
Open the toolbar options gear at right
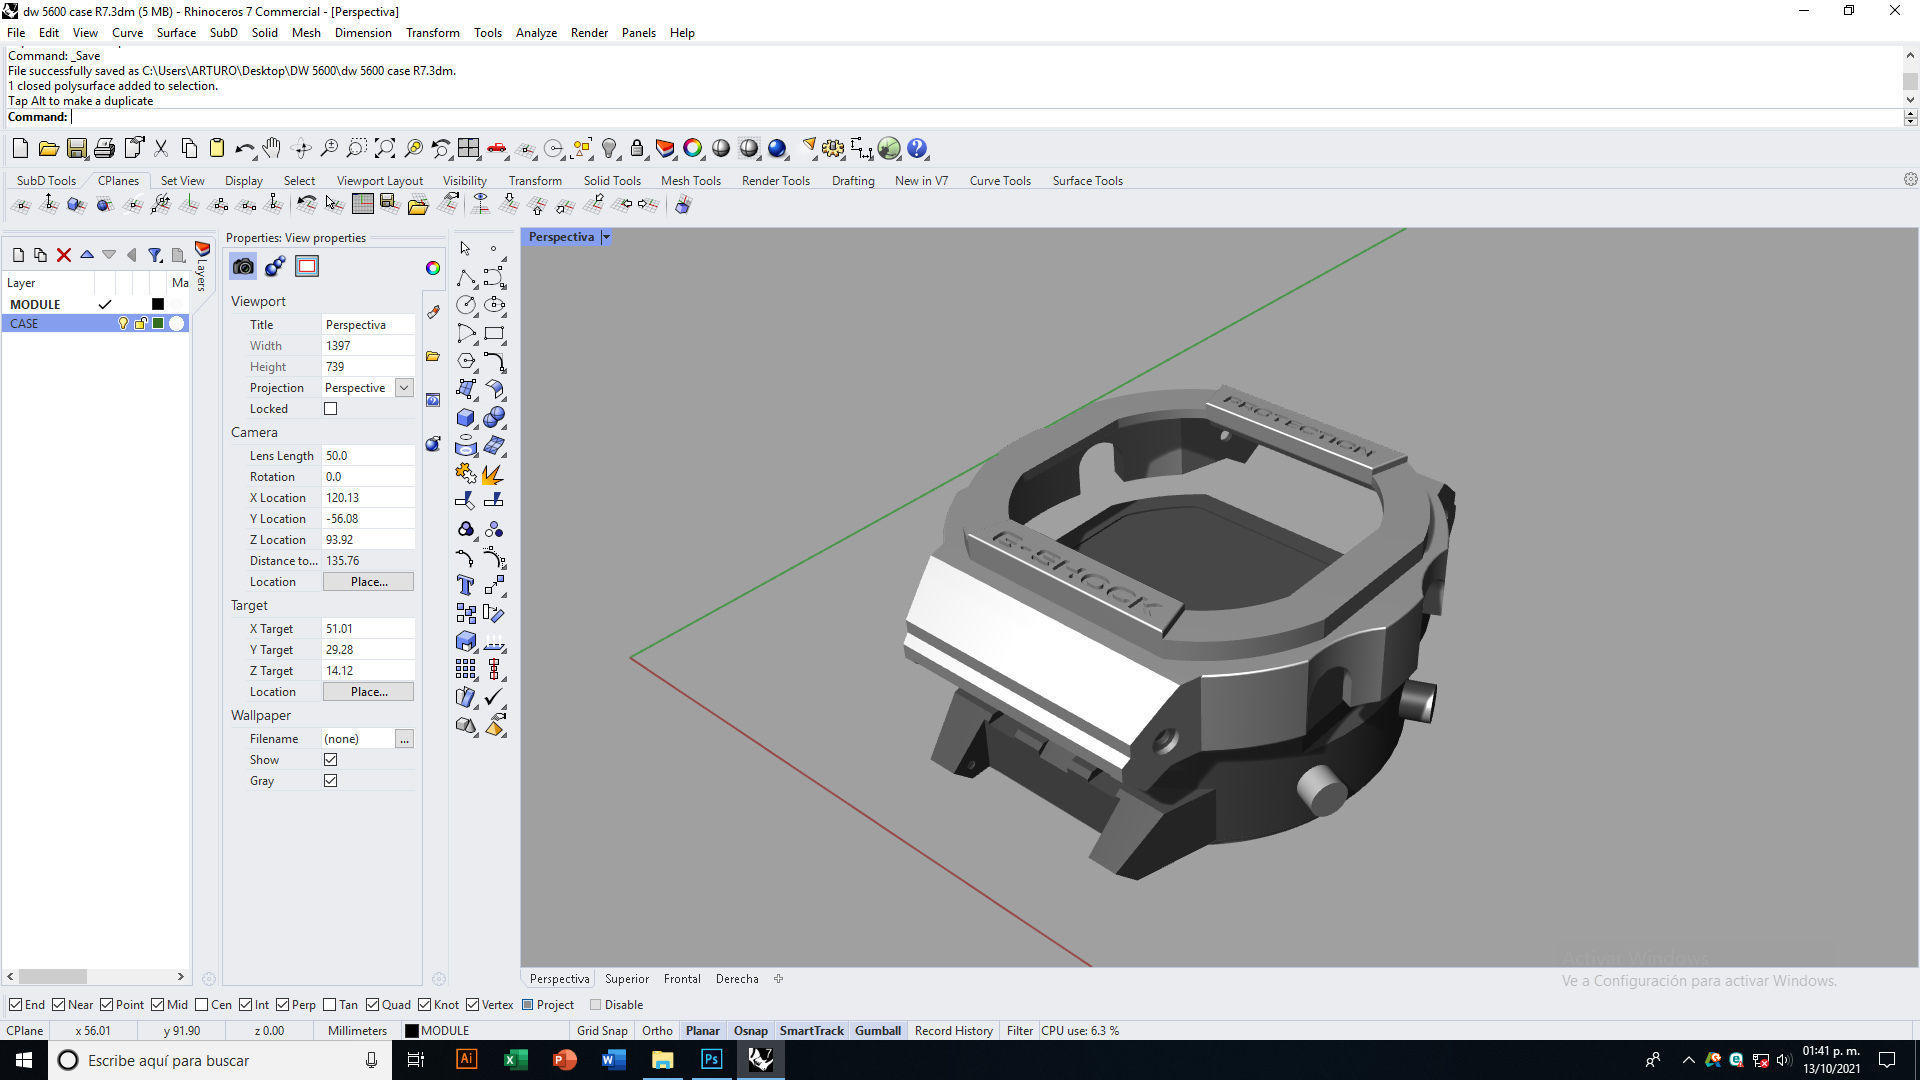point(1910,180)
